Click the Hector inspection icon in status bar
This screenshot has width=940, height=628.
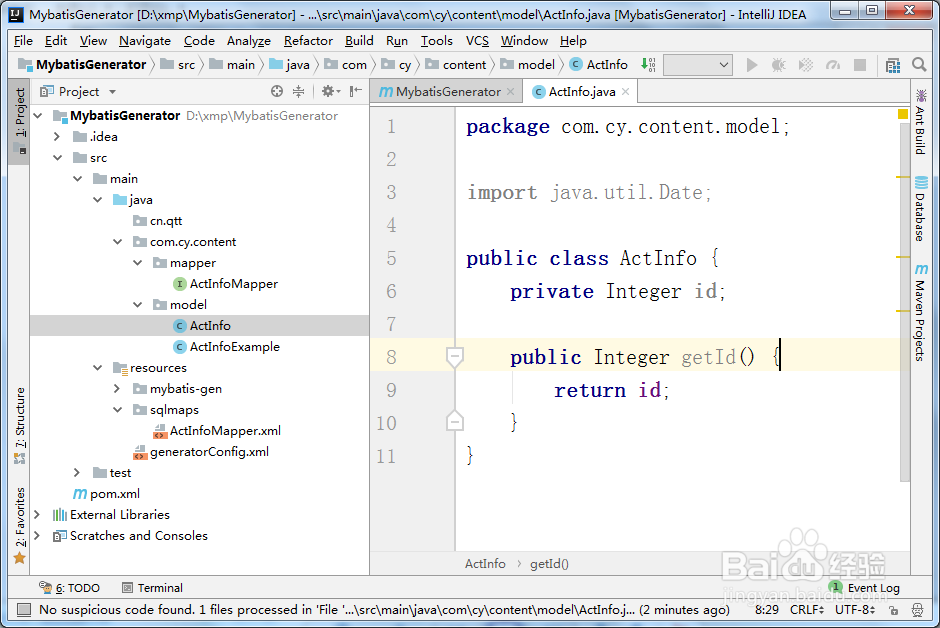coord(917,610)
